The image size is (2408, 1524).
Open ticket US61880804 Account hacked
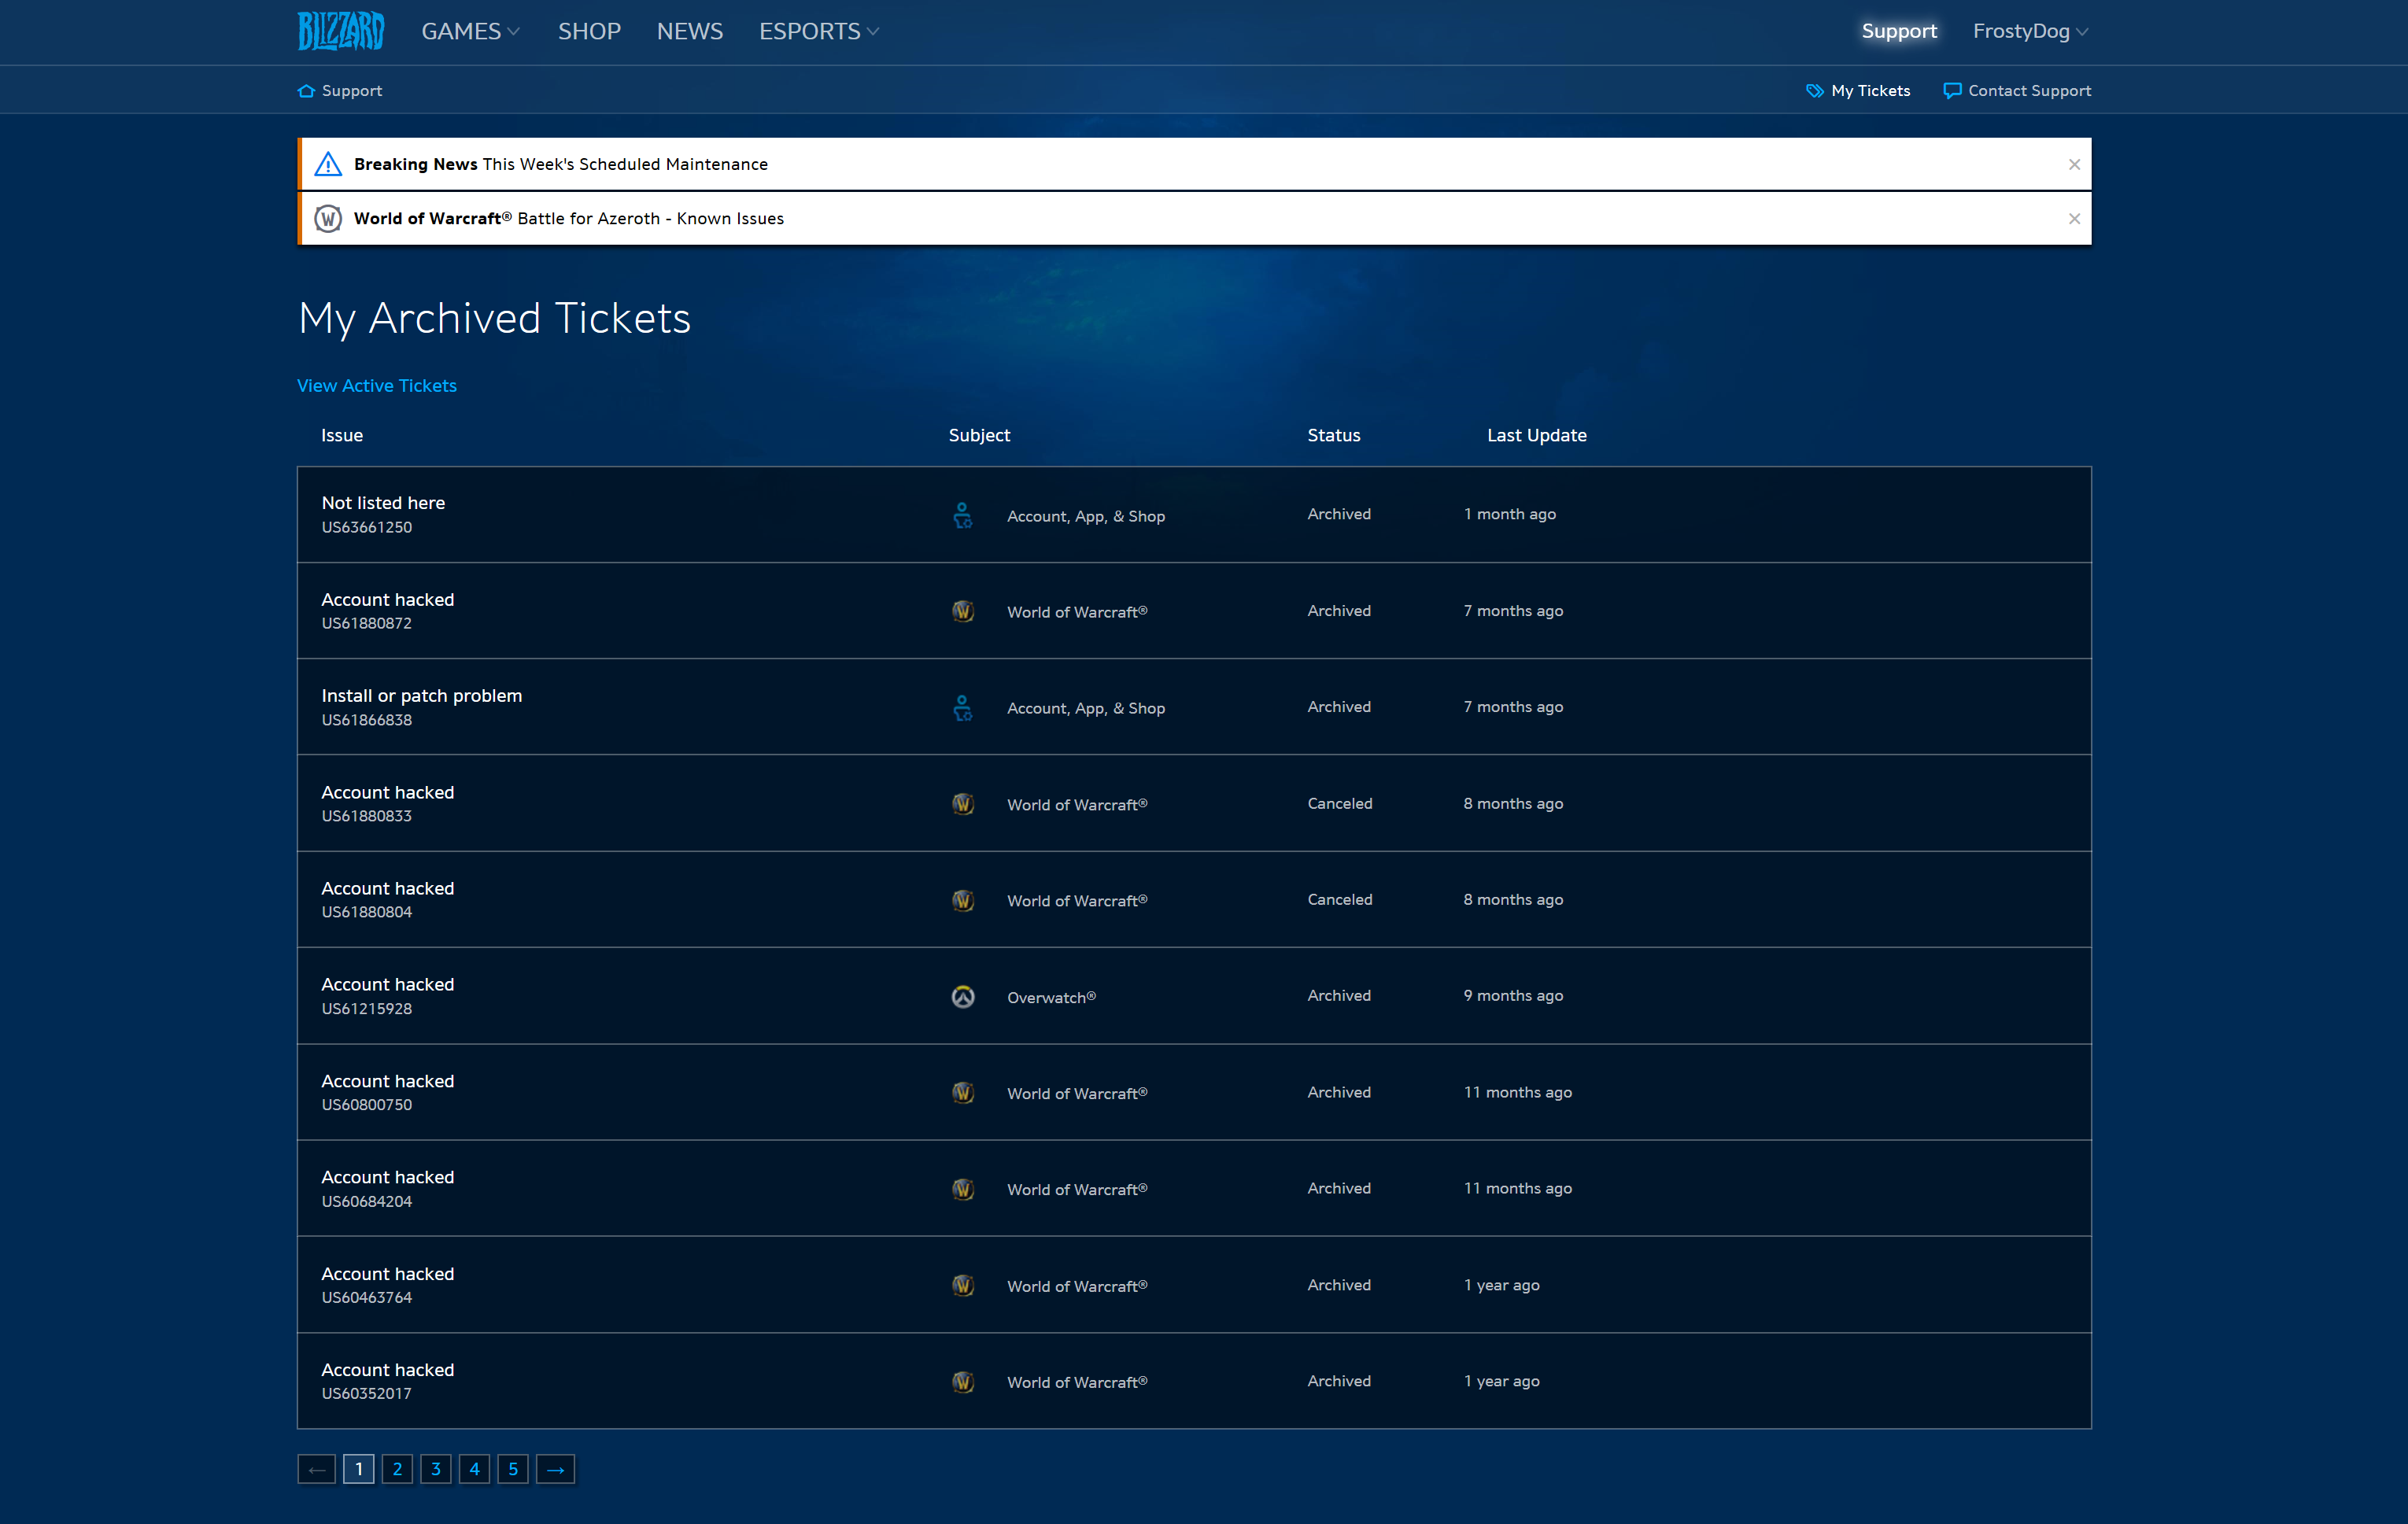click(x=1194, y=900)
